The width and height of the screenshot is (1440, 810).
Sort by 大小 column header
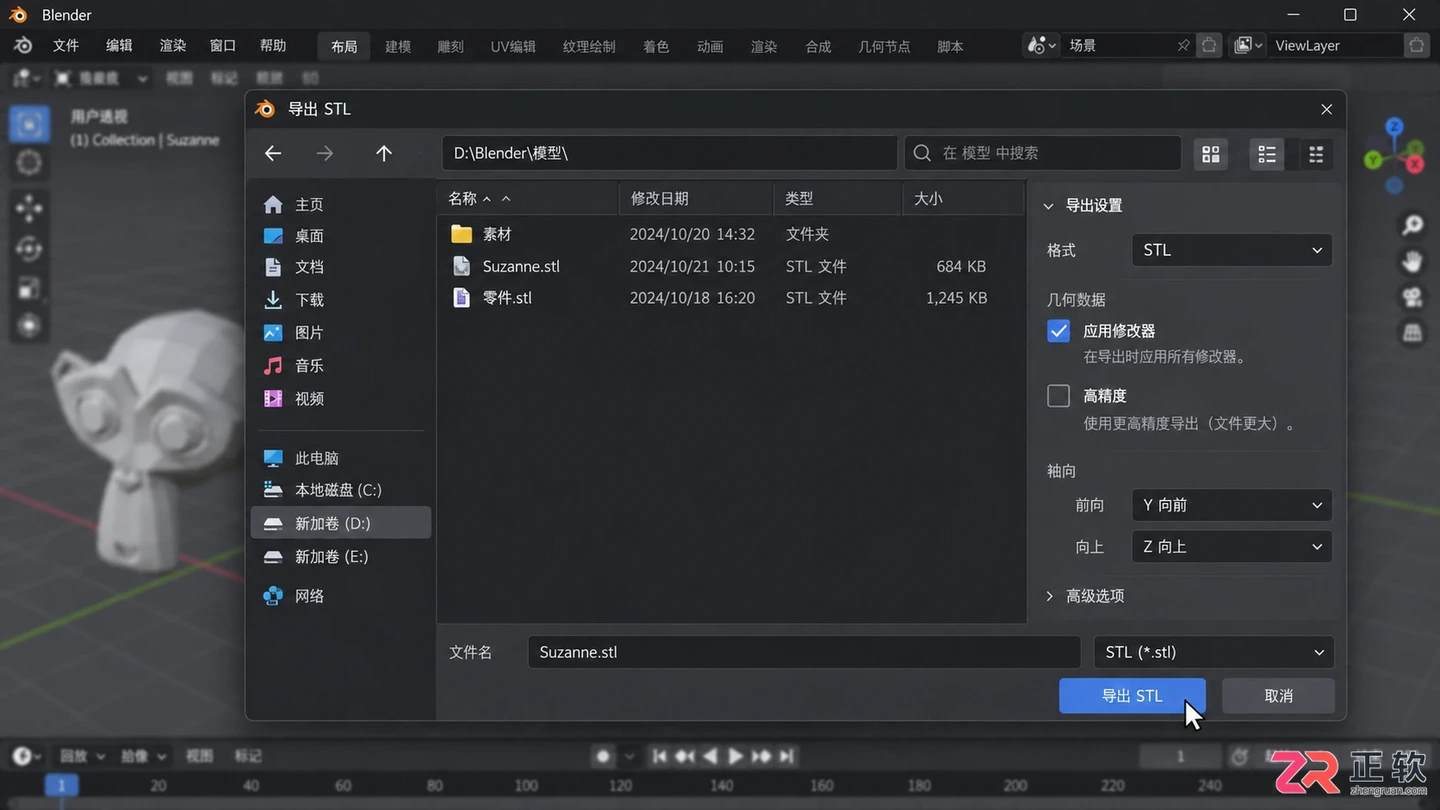(963, 199)
